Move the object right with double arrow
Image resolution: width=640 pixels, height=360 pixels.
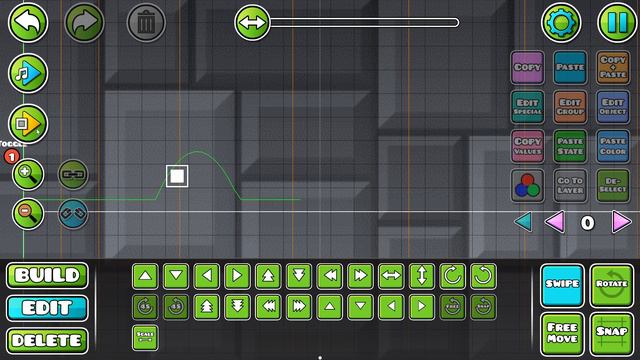(360, 276)
